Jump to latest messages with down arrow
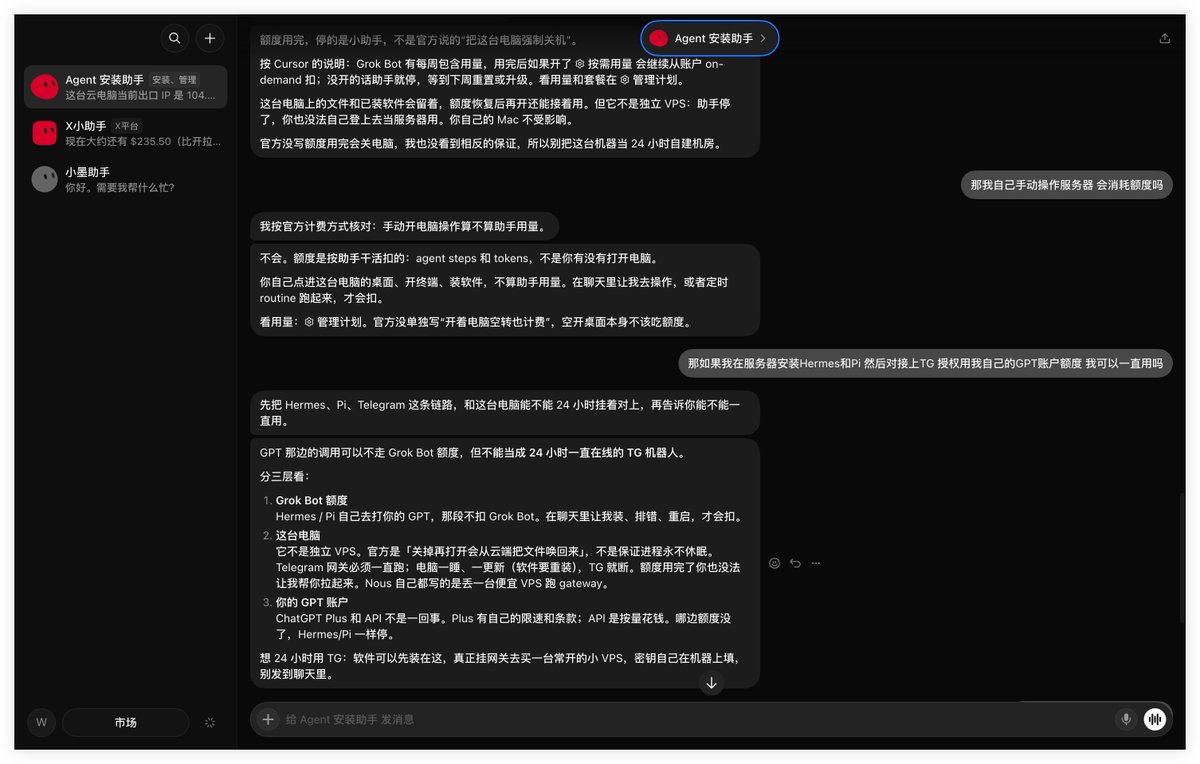The height and width of the screenshot is (764, 1200). (711, 683)
